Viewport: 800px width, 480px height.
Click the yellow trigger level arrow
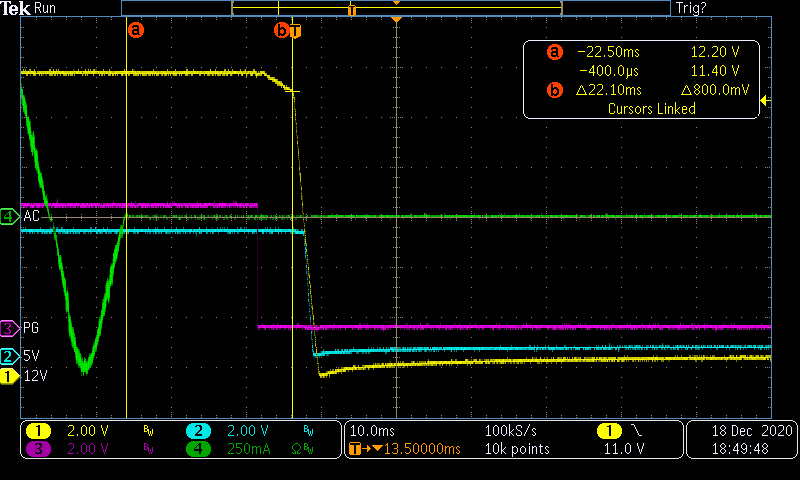pyautogui.click(x=765, y=100)
